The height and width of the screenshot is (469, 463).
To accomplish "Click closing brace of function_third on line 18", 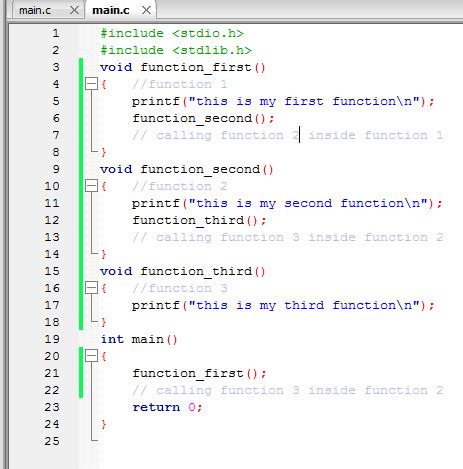I will click(x=104, y=322).
